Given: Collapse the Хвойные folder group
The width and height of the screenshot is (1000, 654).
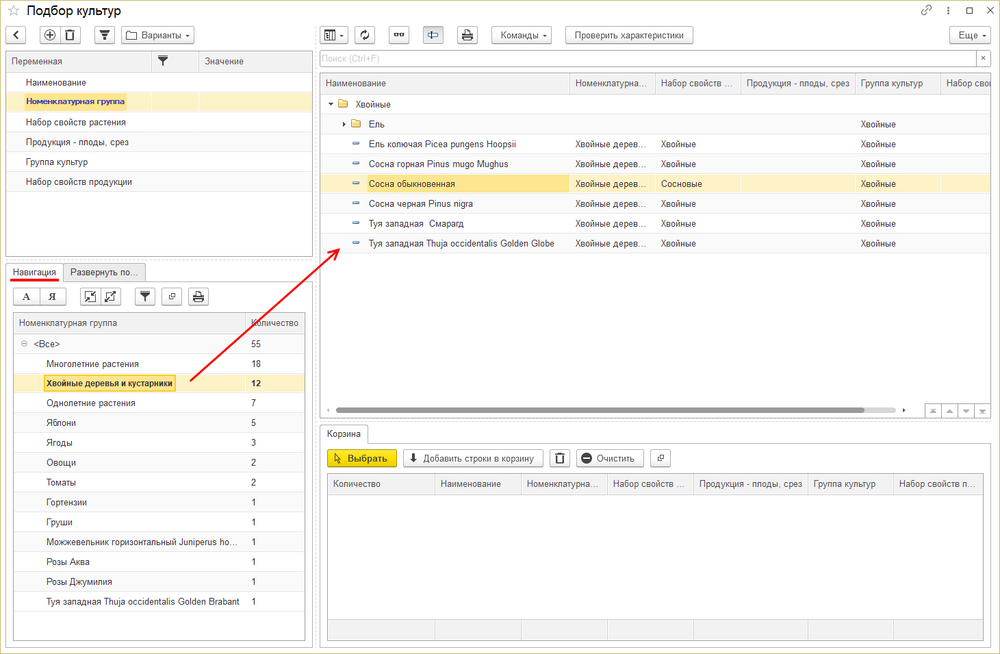Looking at the screenshot, I should 330,104.
